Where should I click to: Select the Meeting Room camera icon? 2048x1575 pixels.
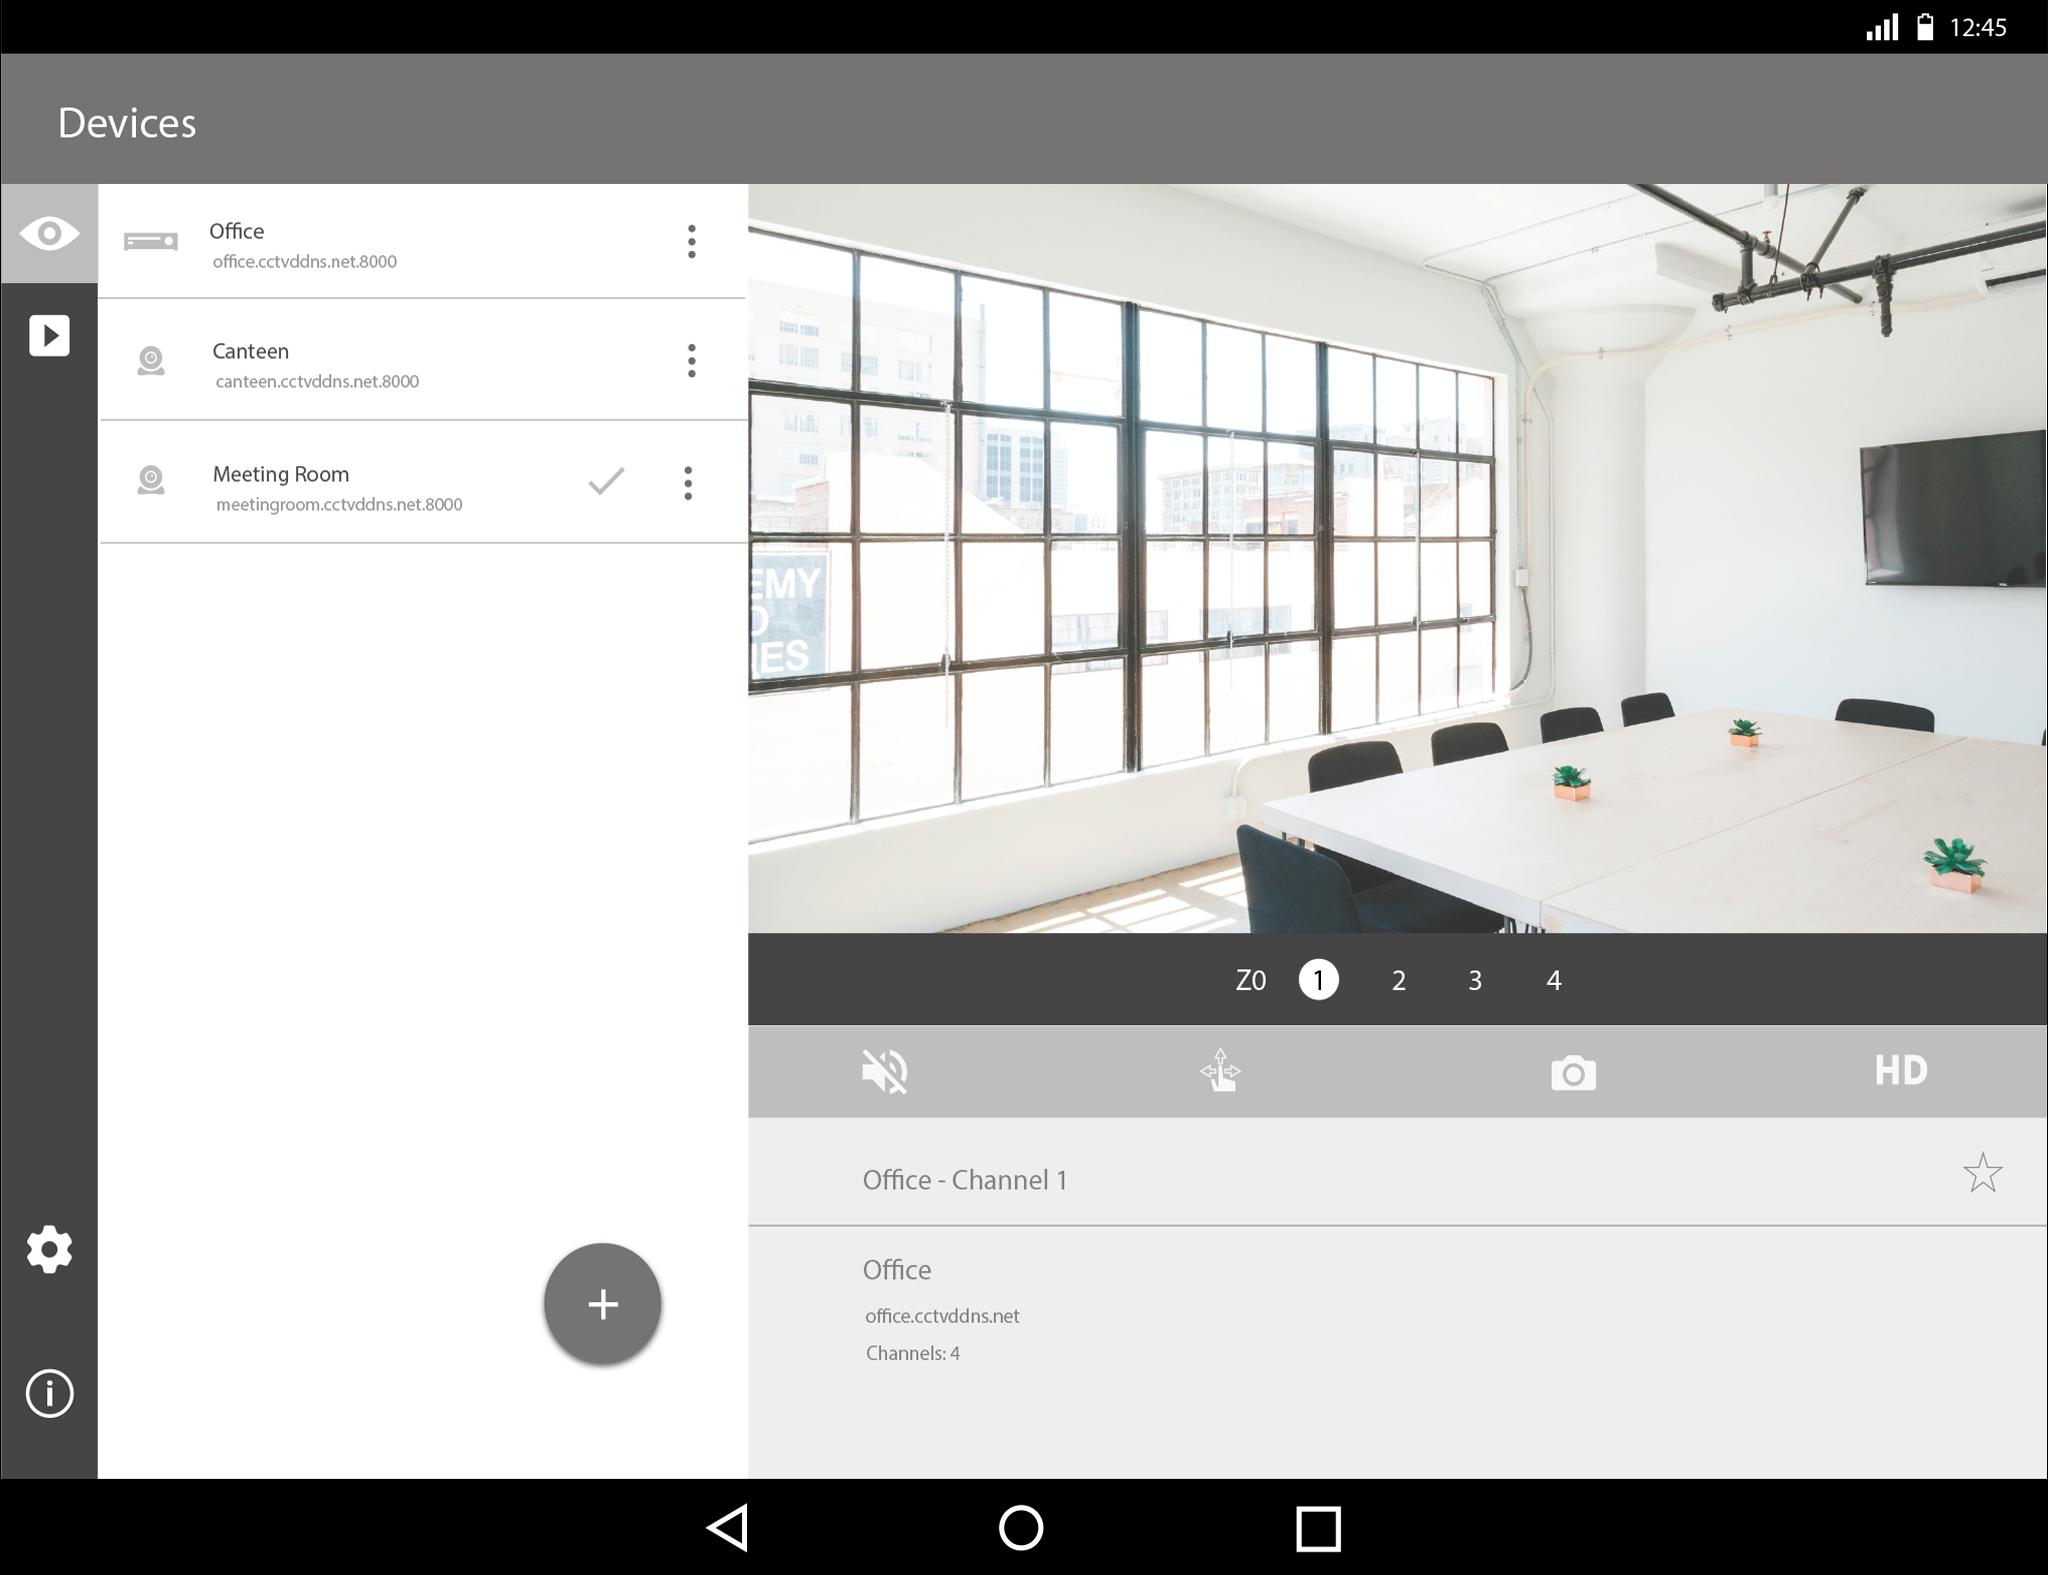[x=151, y=481]
